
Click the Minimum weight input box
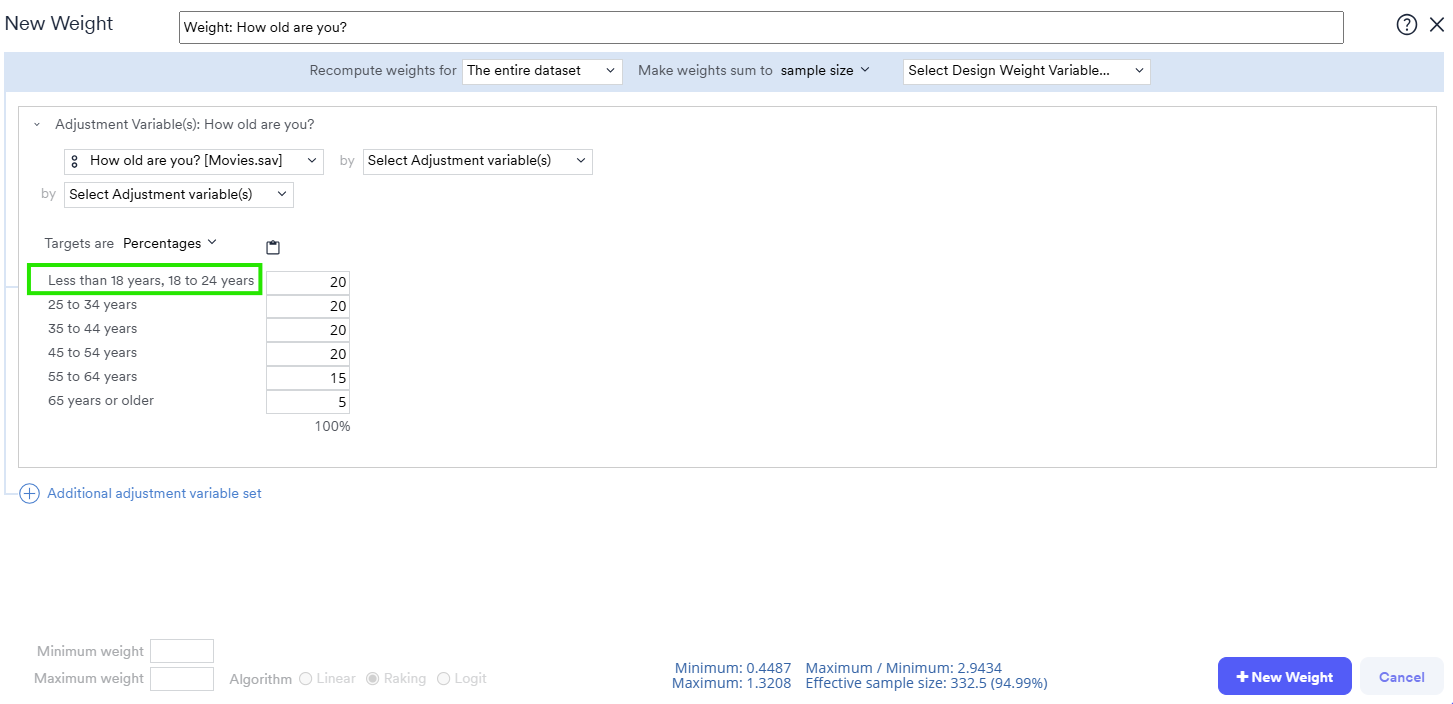coord(181,651)
